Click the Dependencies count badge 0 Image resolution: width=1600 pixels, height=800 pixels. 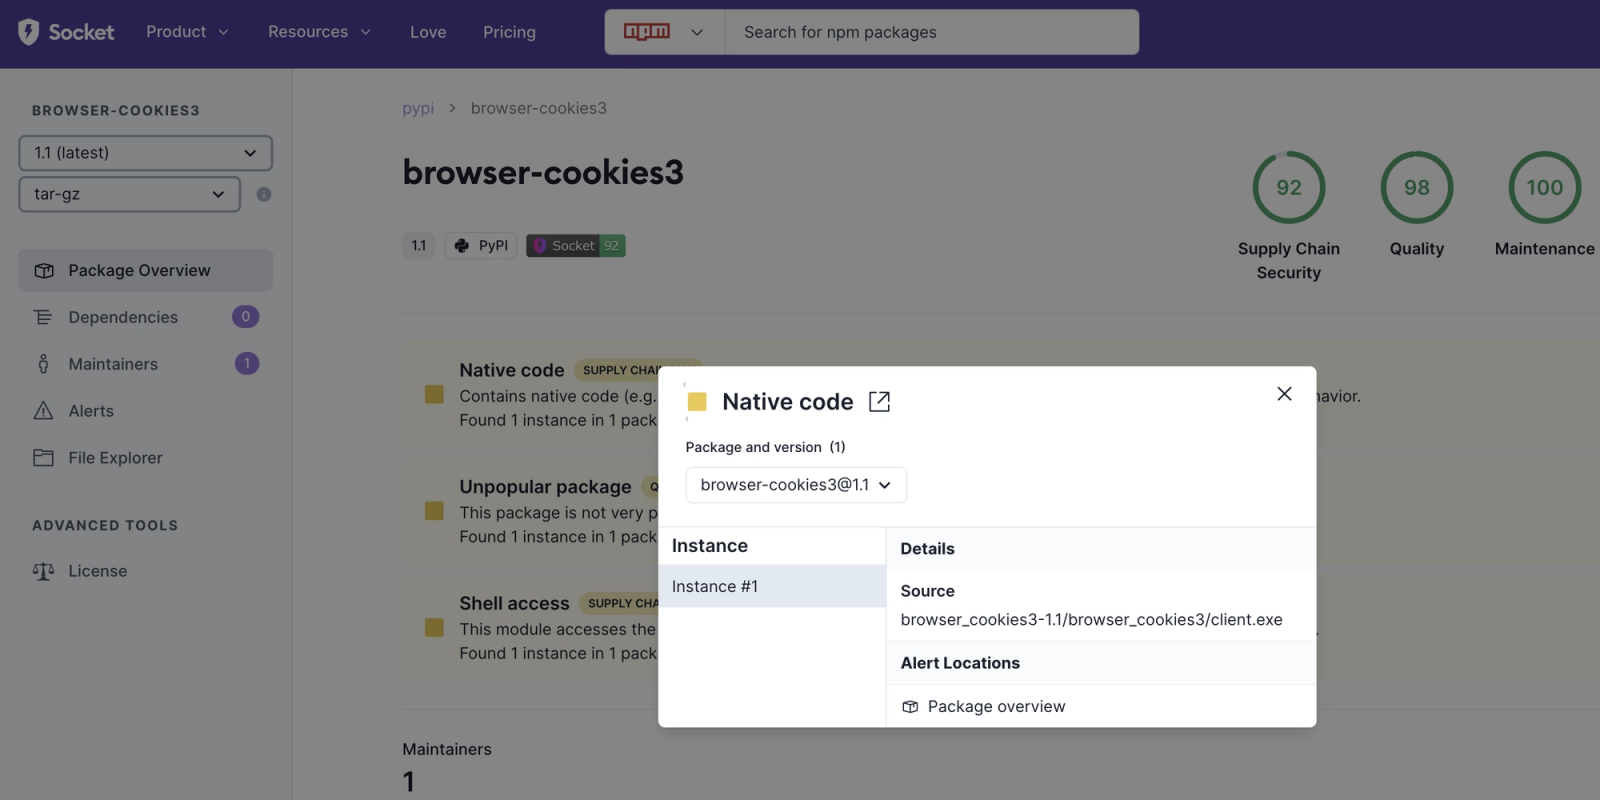coord(246,317)
